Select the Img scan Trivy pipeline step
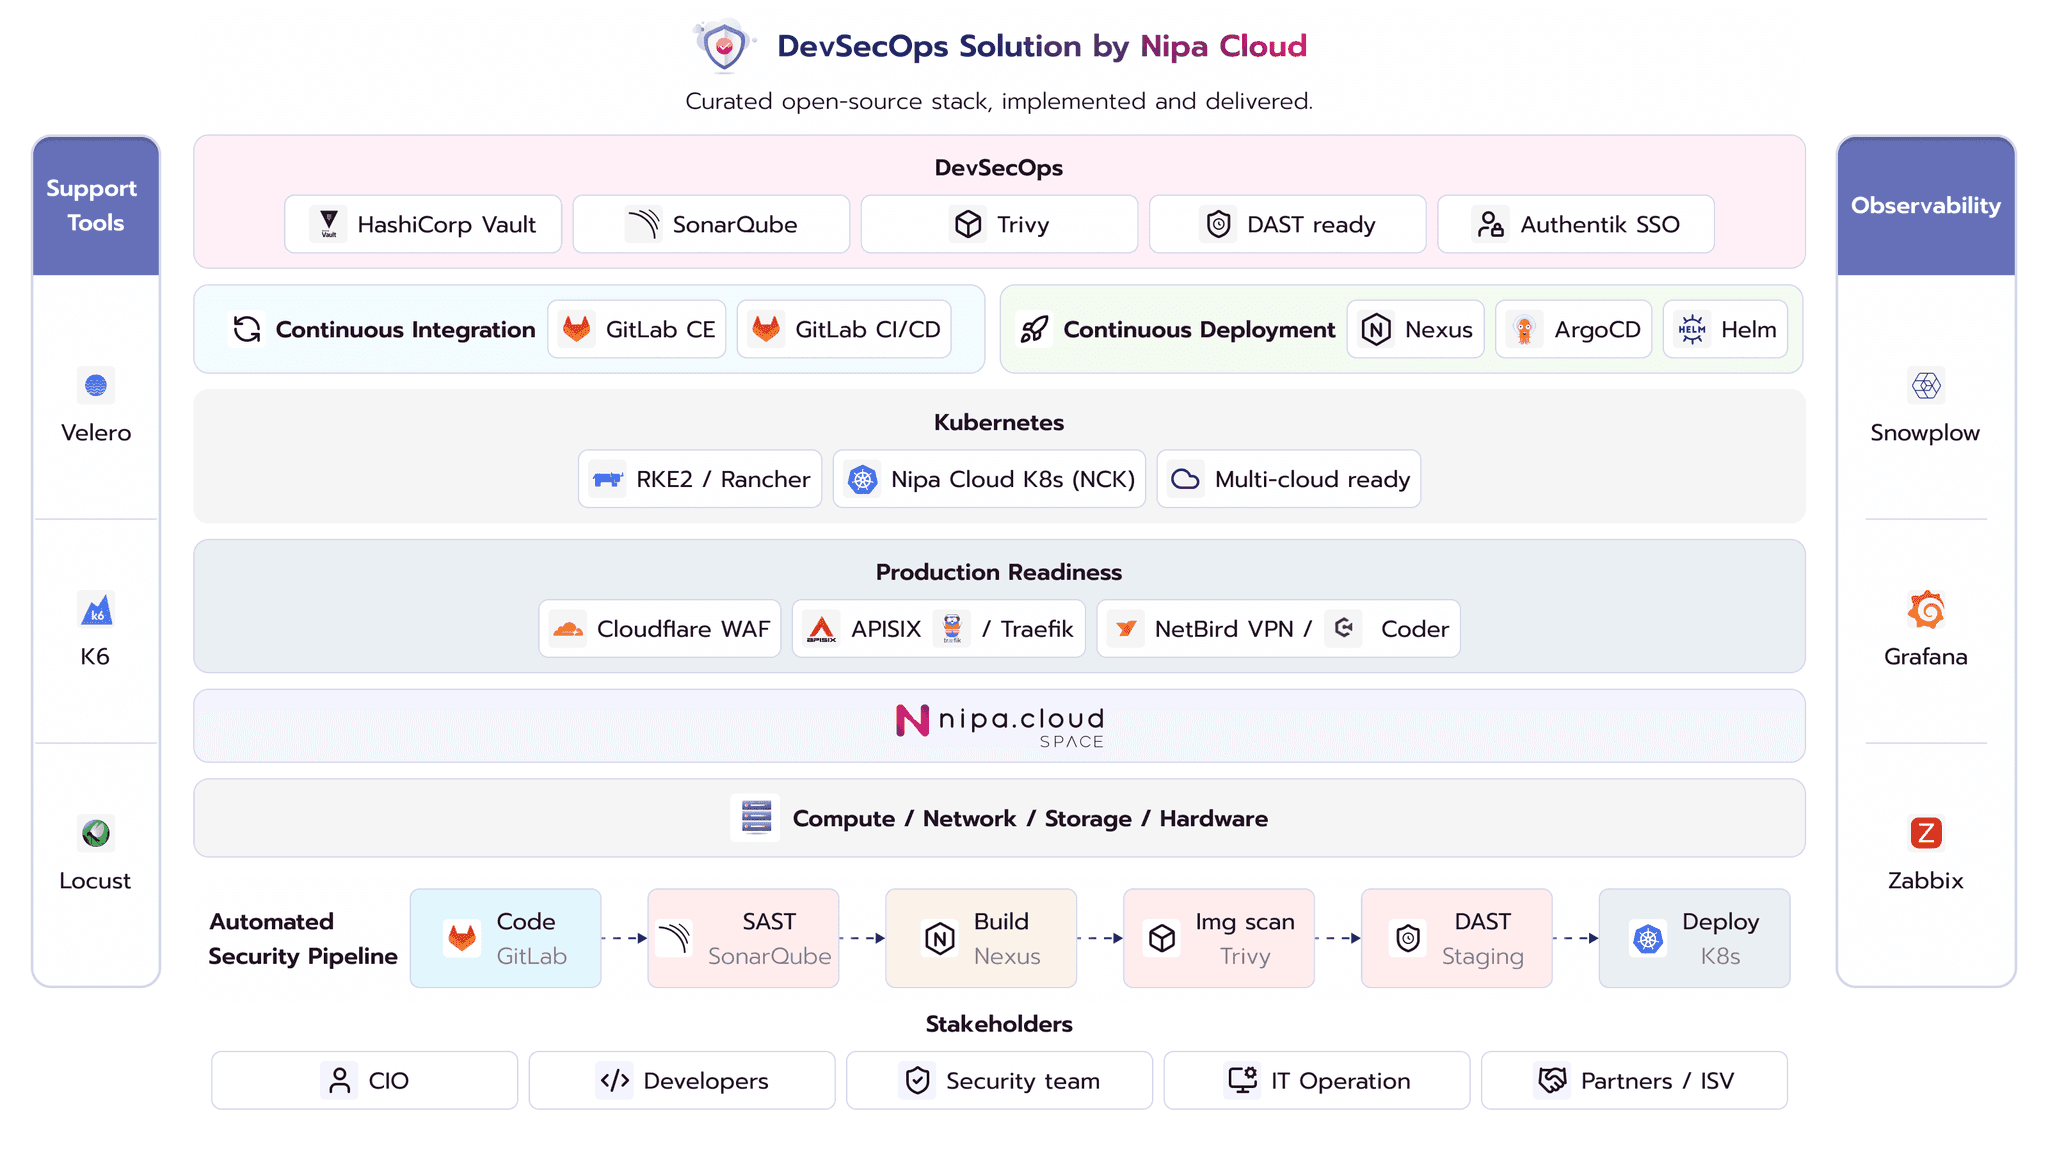This screenshot has height=1152, width=2048. coord(1219,938)
